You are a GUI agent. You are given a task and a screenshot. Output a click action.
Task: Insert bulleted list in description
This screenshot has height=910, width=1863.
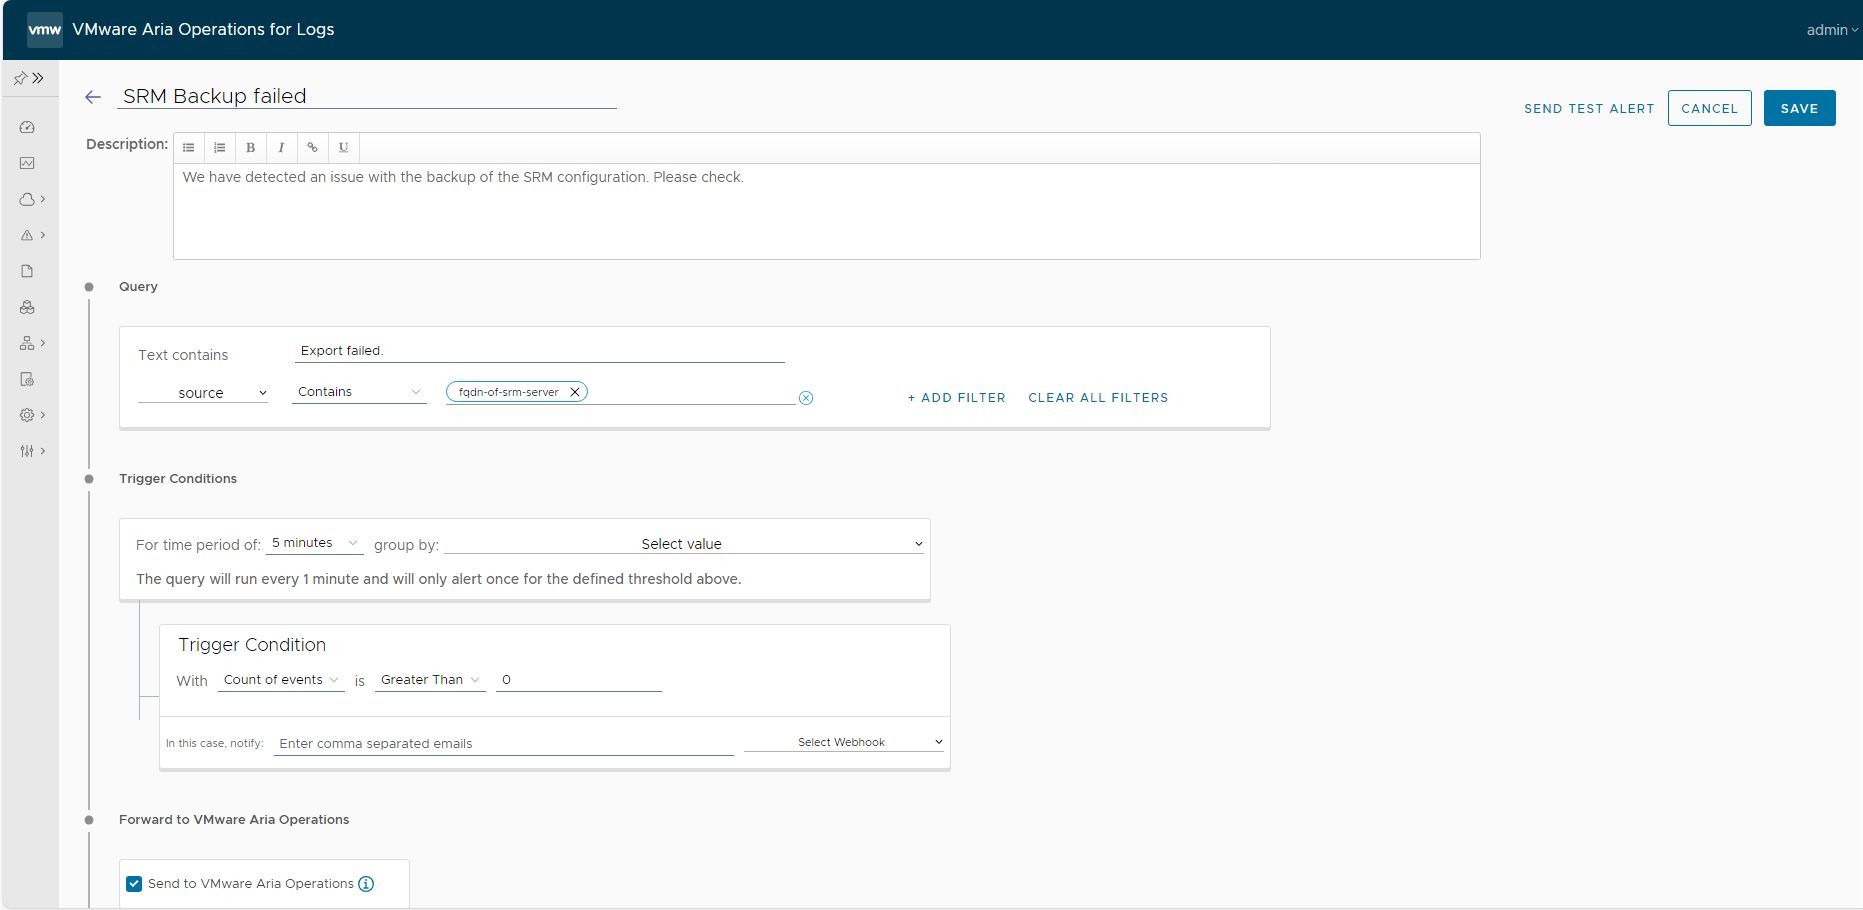(x=188, y=147)
